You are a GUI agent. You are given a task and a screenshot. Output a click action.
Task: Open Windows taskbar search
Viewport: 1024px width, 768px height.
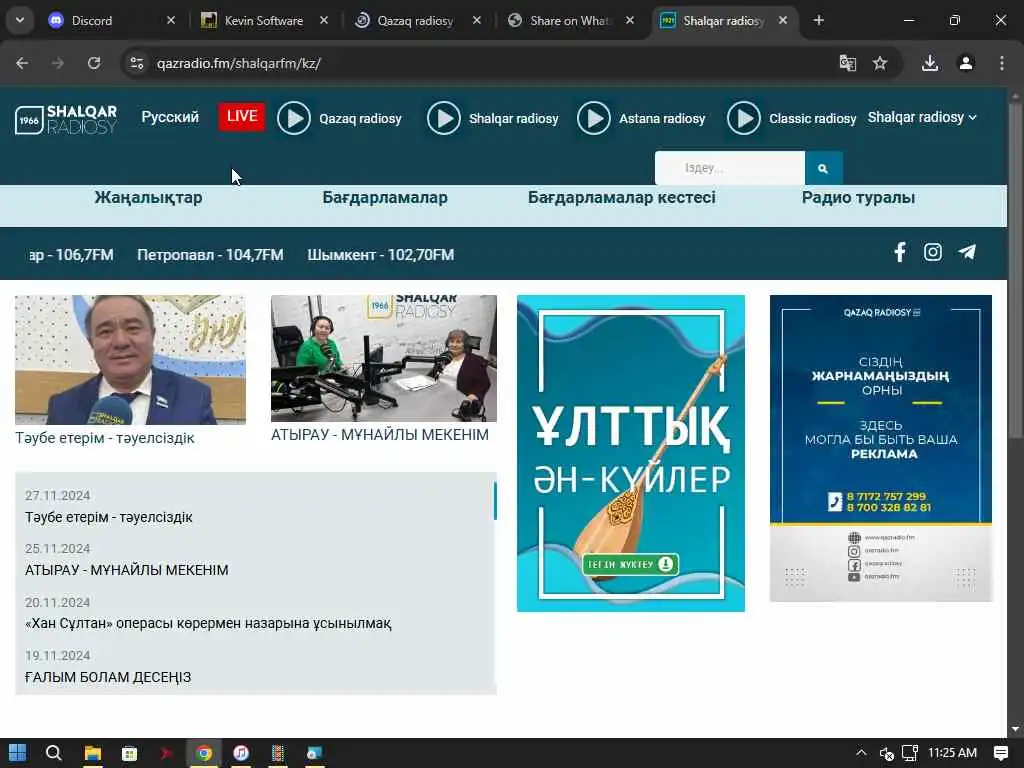54,753
